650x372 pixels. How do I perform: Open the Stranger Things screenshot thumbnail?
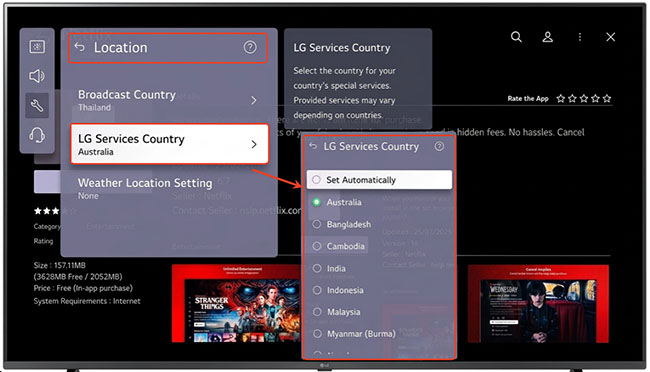click(x=236, y=304)
